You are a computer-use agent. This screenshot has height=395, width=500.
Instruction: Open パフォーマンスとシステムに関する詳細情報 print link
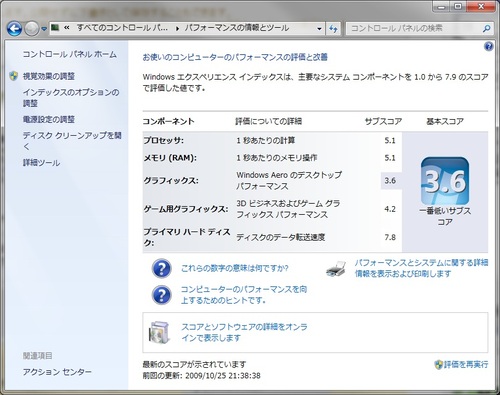(x=421, y=268)
